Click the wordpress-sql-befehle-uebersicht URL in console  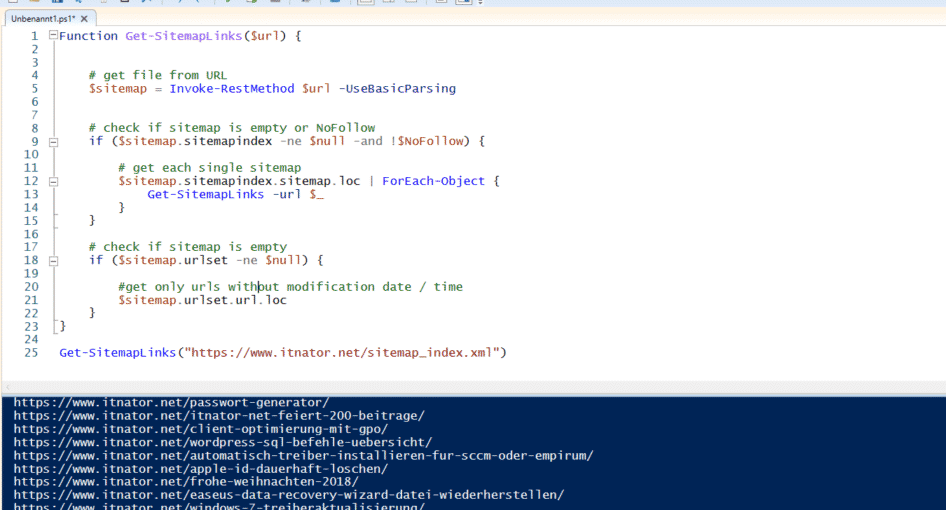click(x=222, y=442)
